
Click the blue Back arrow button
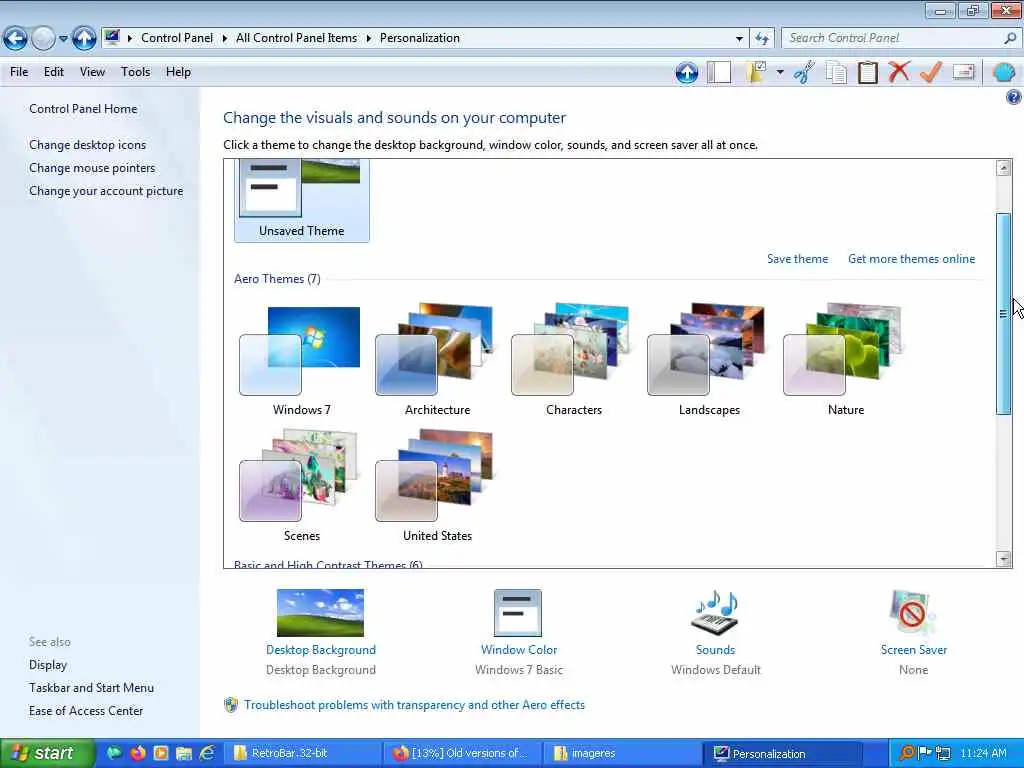tap(16, 39)
